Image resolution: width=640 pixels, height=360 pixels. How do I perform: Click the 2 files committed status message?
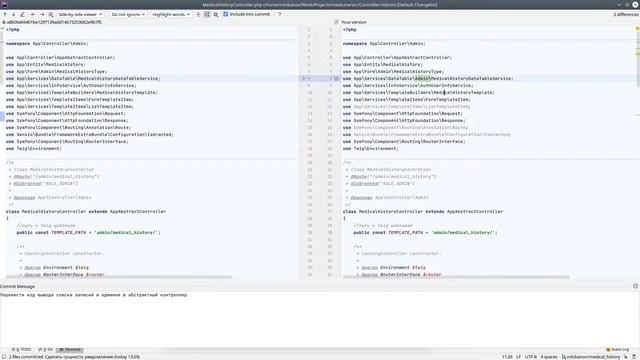pyautogui.click(x=74, y=357)
